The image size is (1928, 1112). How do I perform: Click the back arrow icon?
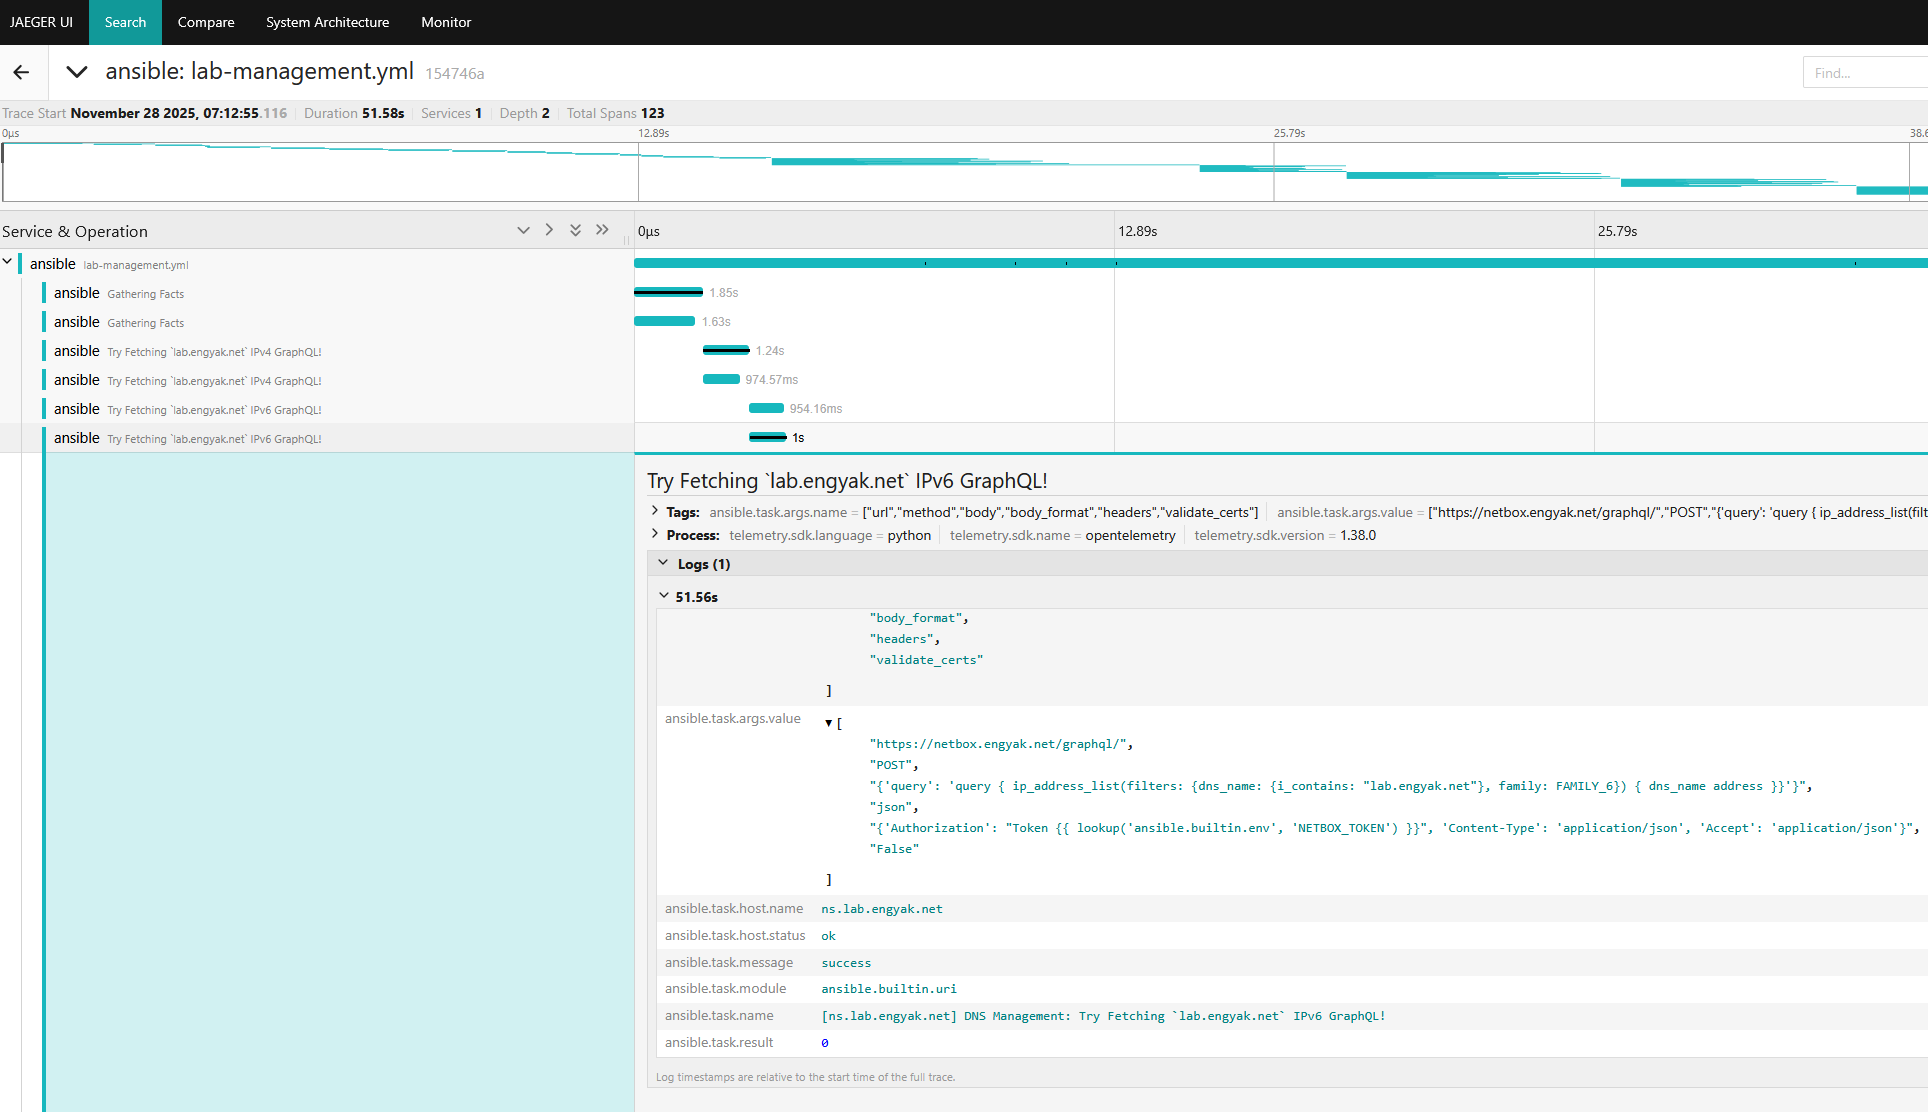click(x=21, y=72)
